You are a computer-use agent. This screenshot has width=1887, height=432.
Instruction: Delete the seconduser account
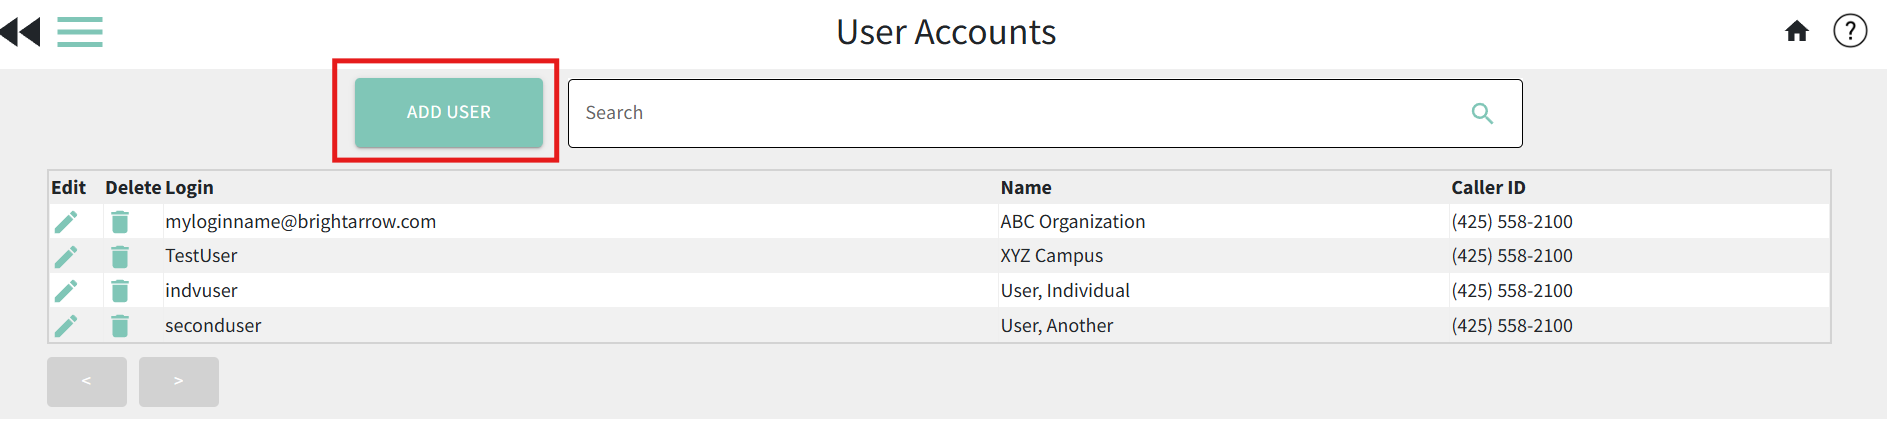point(120,326)
